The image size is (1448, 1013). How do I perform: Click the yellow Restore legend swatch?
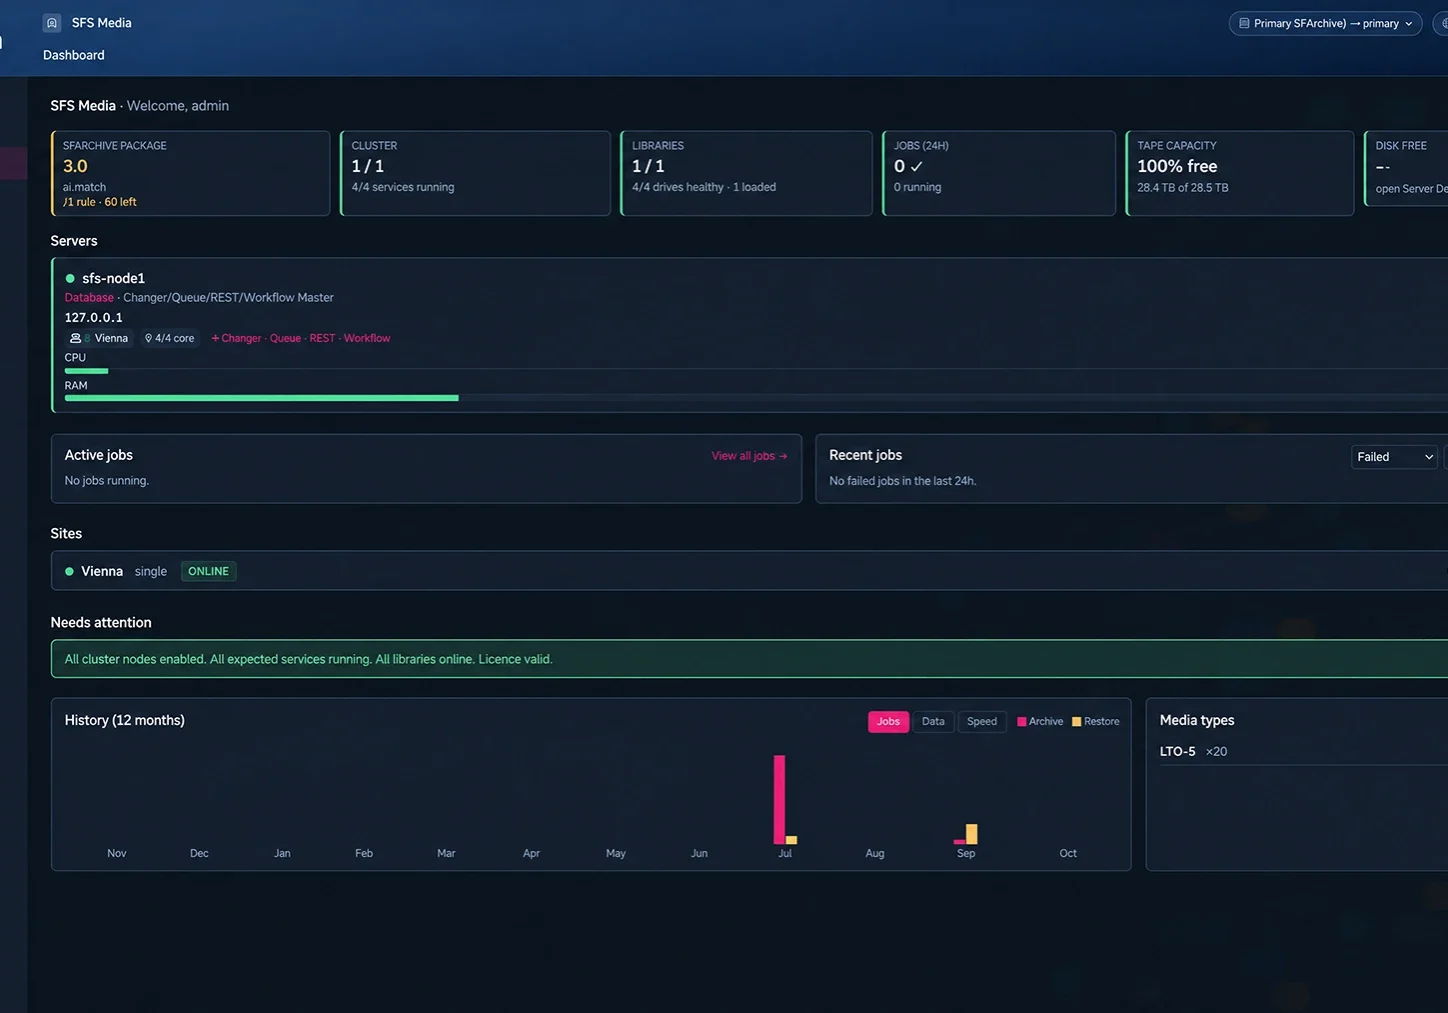click(x=1077, y=721)
